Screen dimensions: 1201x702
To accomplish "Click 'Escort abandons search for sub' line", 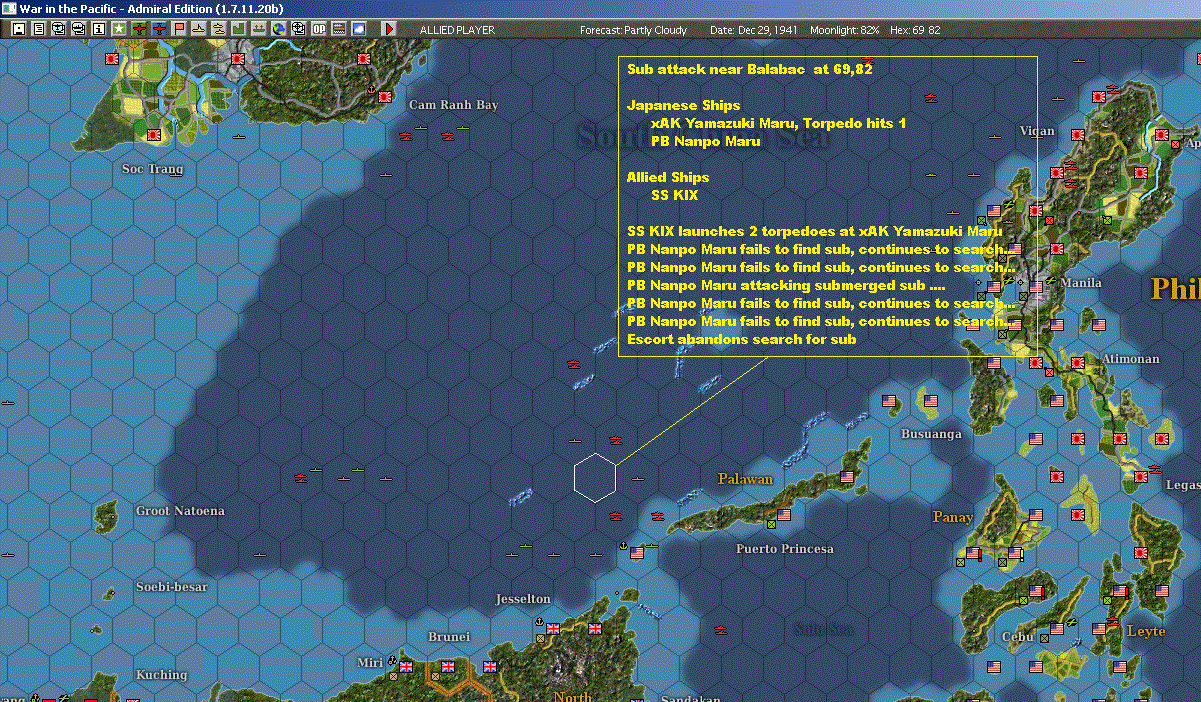I will (x=742, y=339).
